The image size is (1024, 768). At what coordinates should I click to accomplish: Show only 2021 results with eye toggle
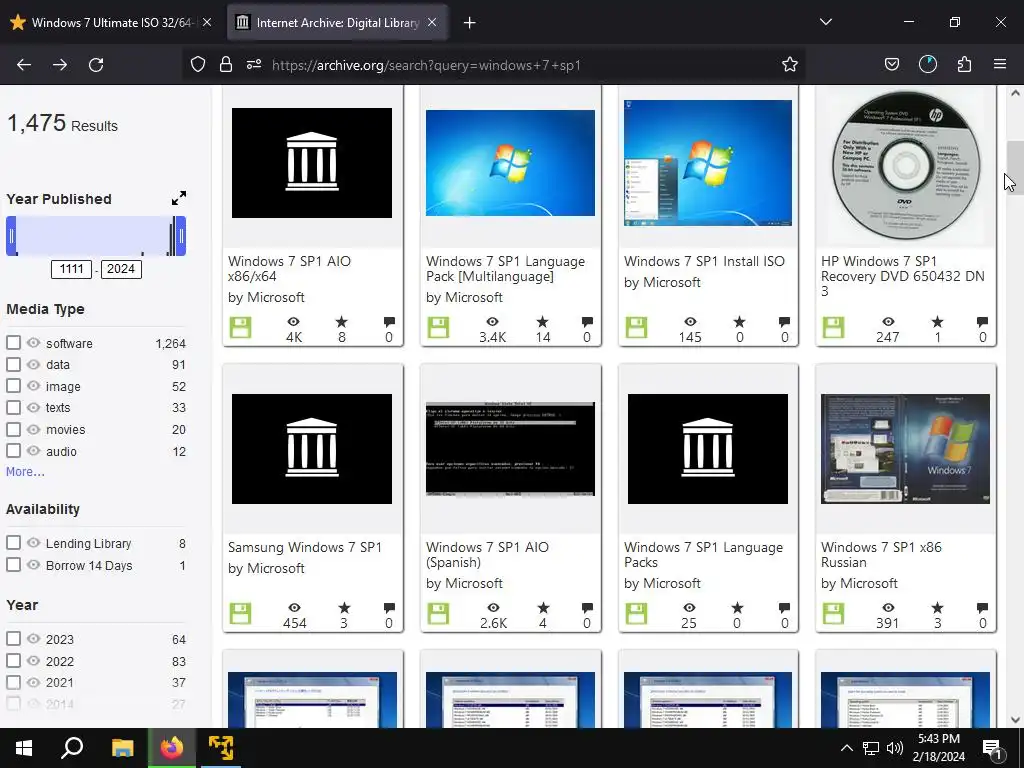[x=33, y=682]
